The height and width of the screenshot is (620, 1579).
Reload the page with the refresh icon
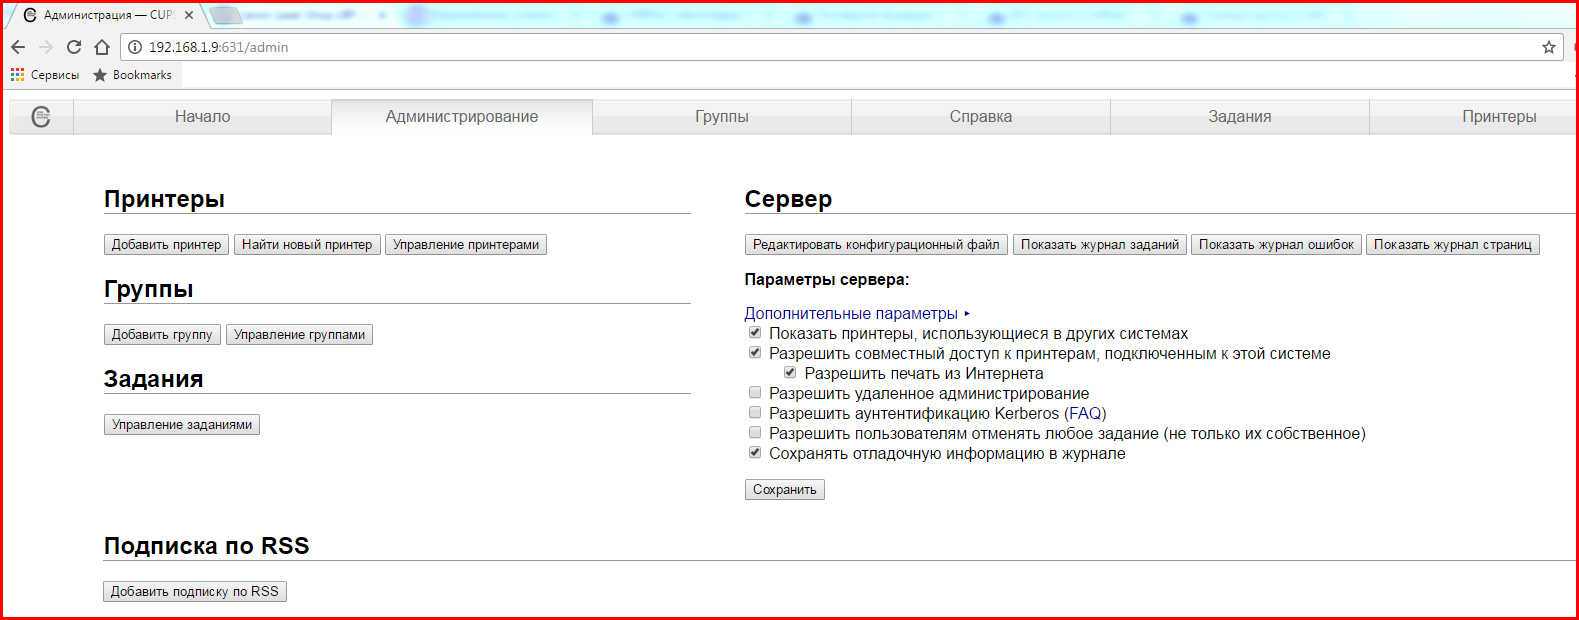(x=74, y=47)
